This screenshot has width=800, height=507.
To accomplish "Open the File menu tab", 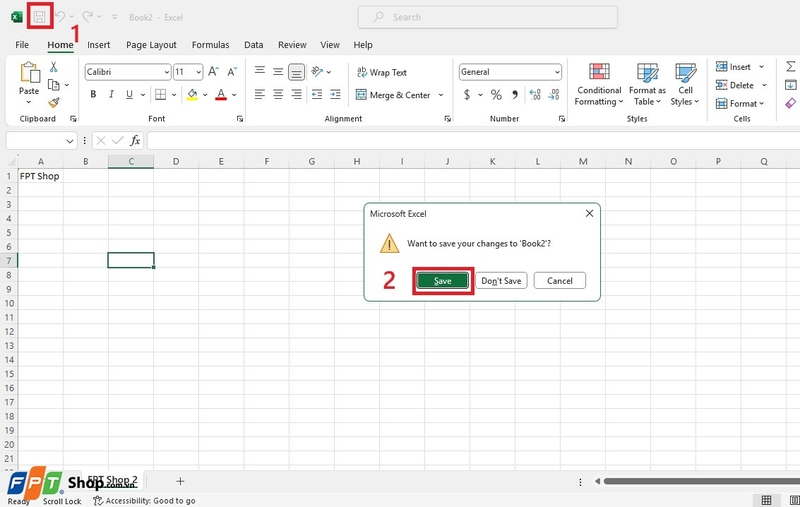I will coord(22,45).
